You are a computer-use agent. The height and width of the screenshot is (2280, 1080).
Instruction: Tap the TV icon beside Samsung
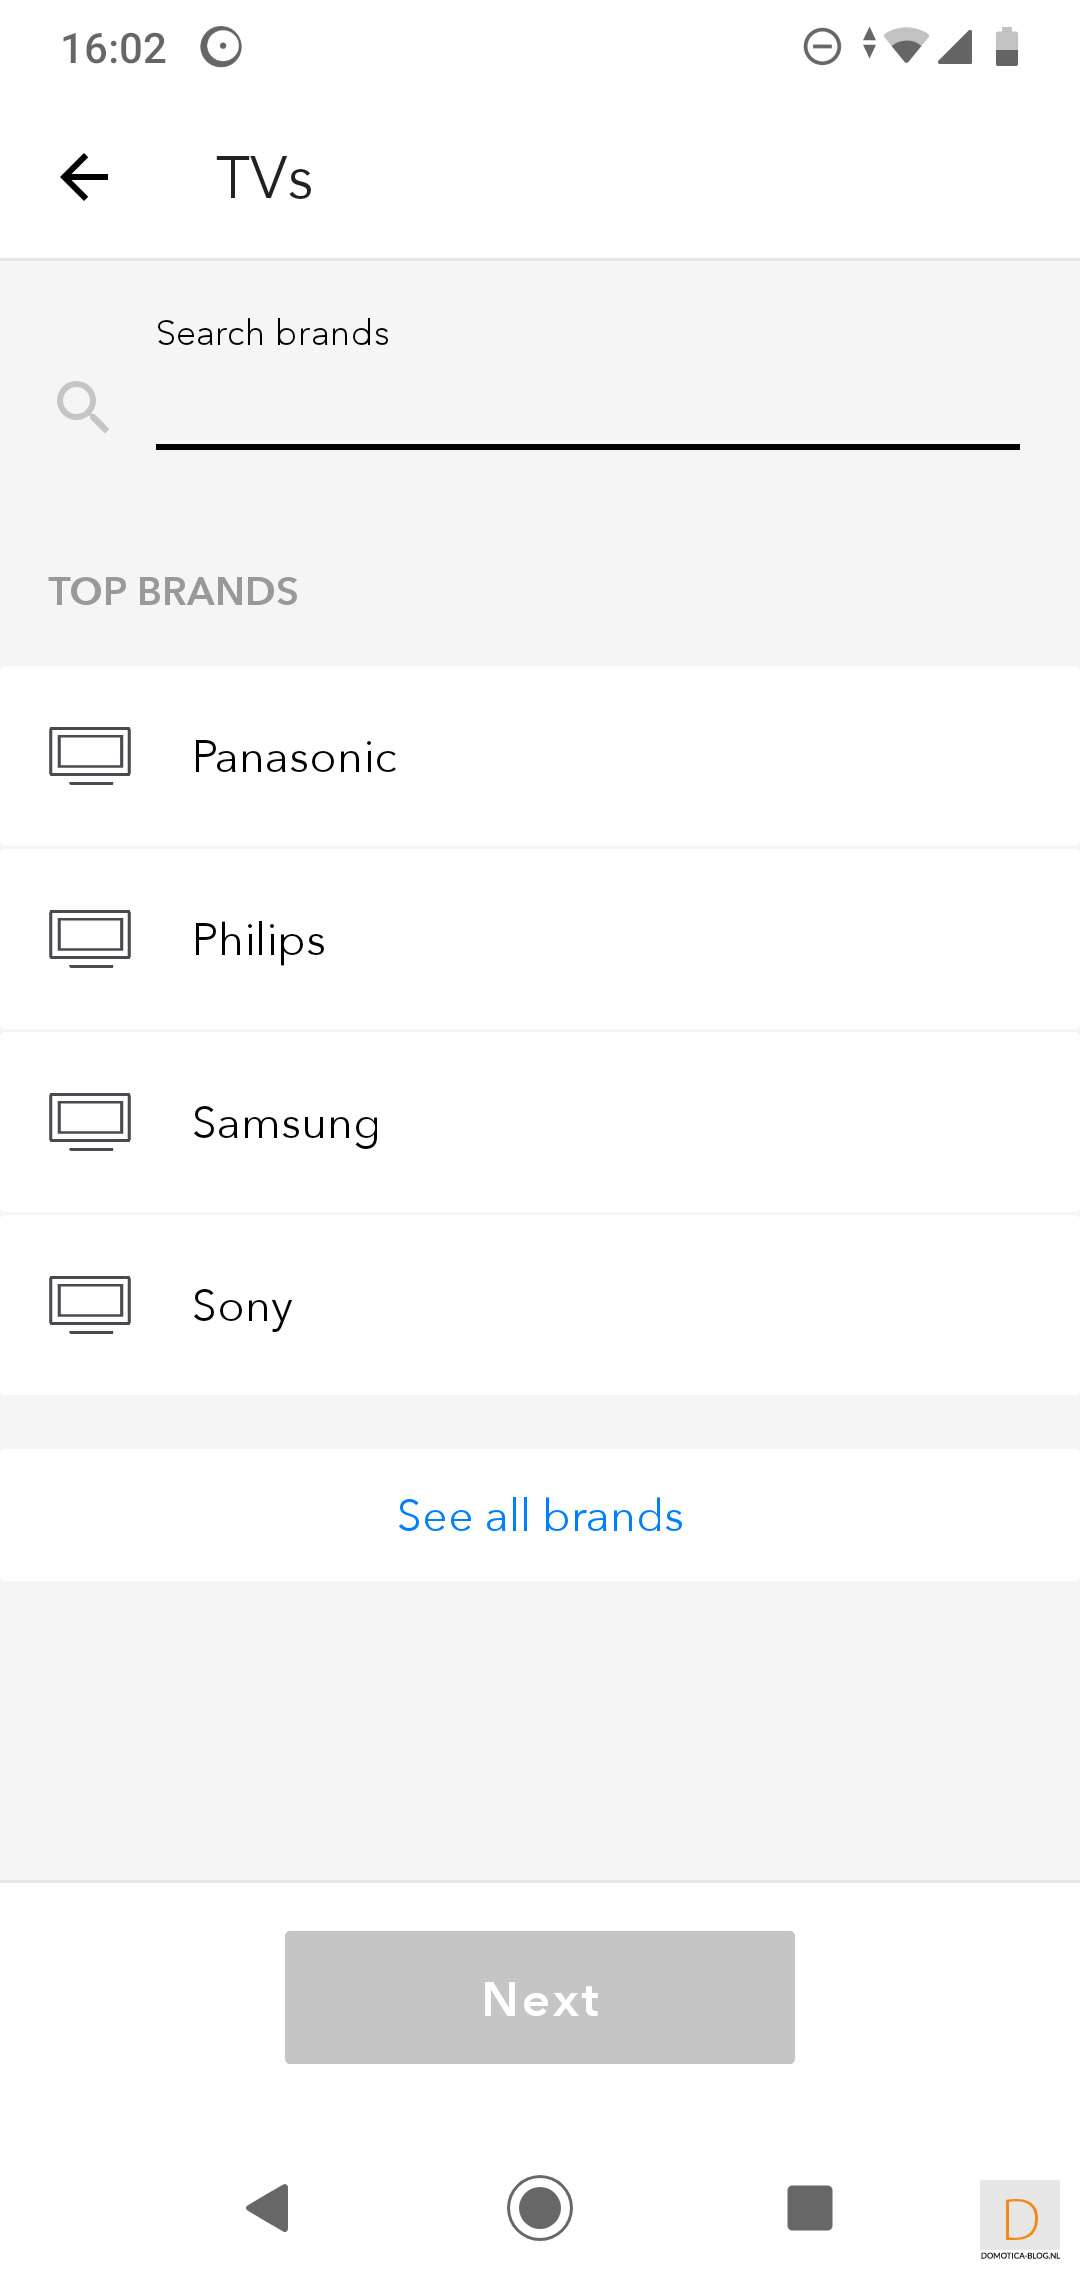90,1121
